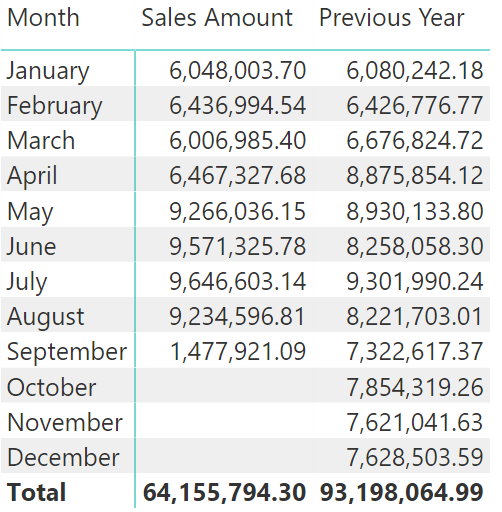502x512 pixels.
Task: Click June's previous year value 8,258,058.30
Action: pos(415,246)
